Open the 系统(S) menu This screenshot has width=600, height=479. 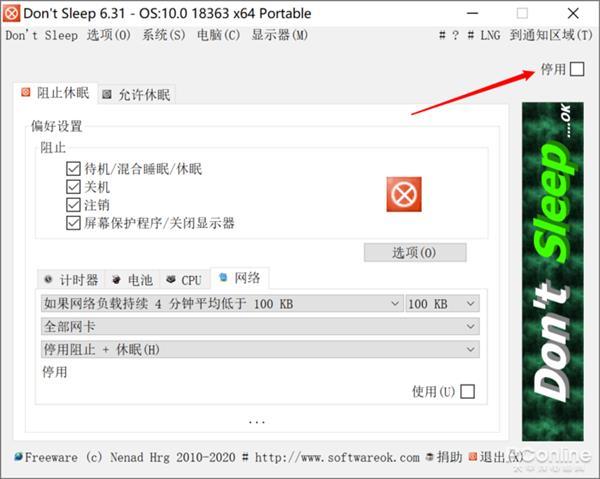coord(164,35)
